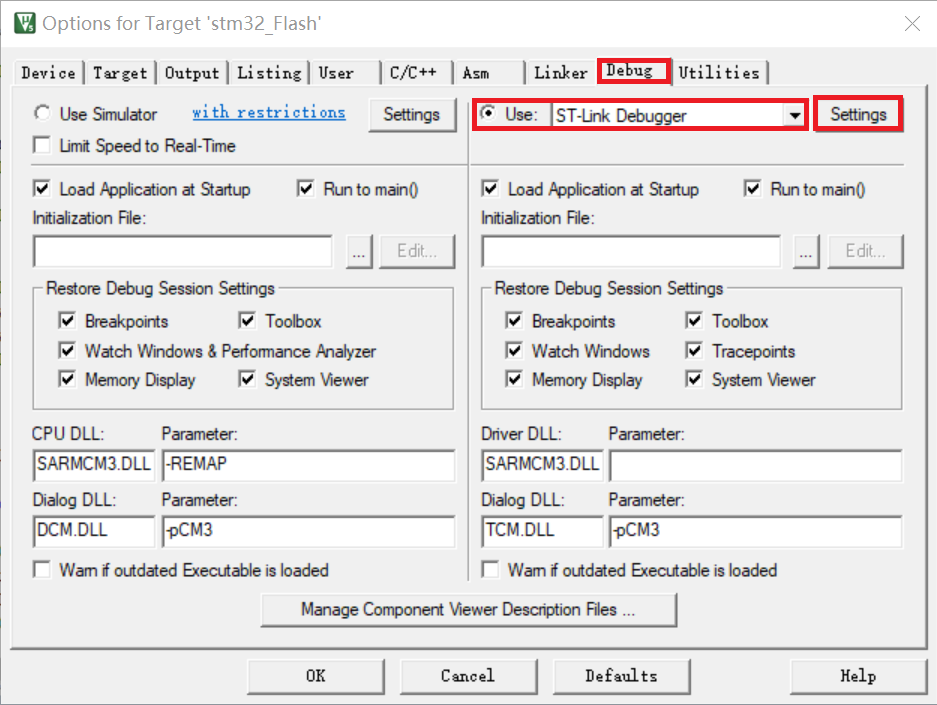This screenshot has width=937, height=705.
Task: Toggle debugger Watch Windows checkbox
Action: pyautogui.click(x=514, y=350)
